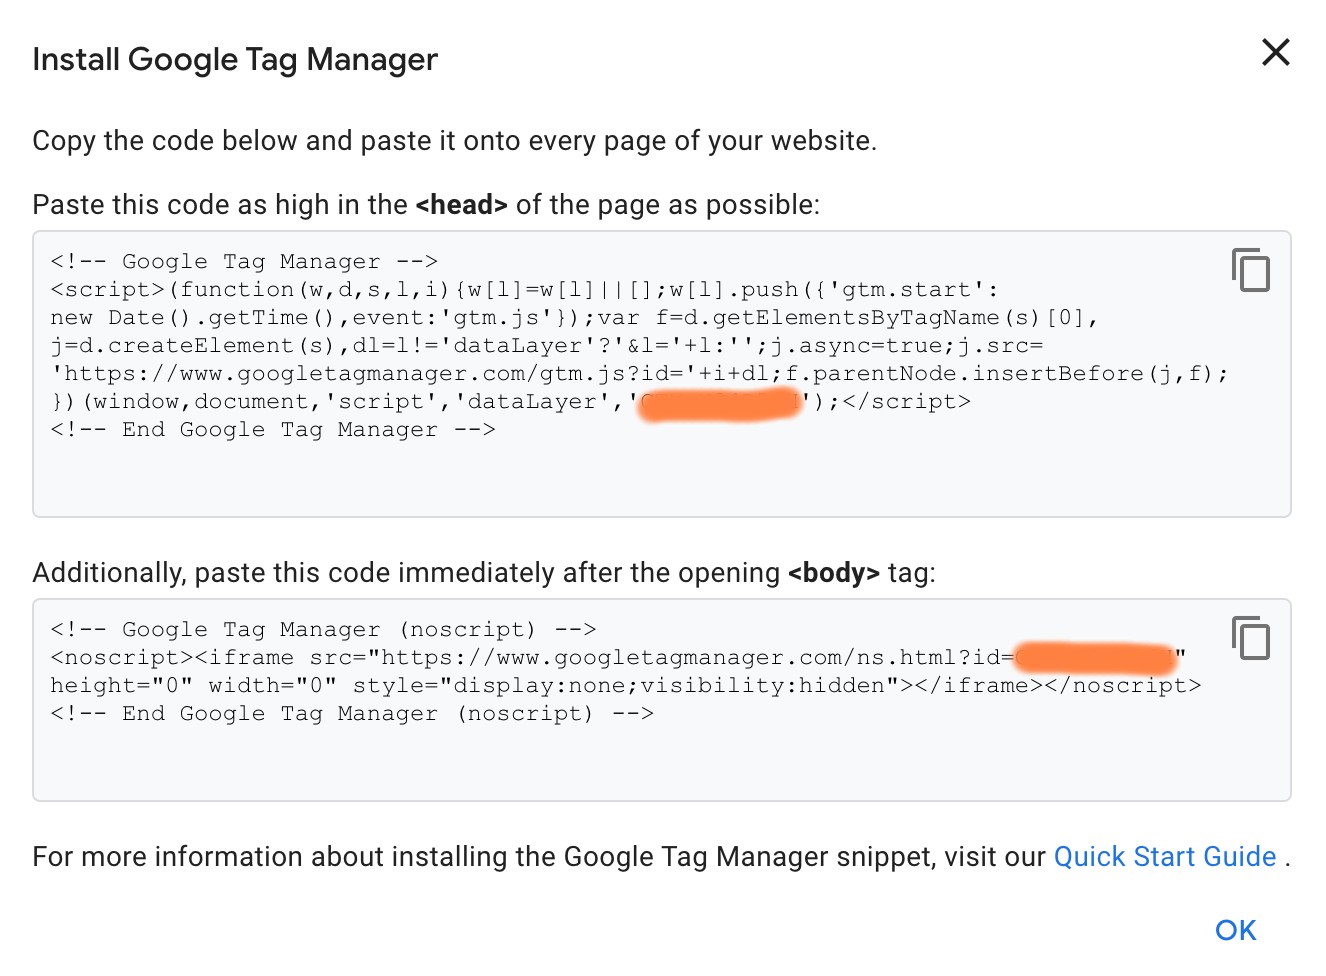Click the instruction text about pasting onto every page
The image size is (1326, 976).
pyautogui.click(x=455, y=140)
